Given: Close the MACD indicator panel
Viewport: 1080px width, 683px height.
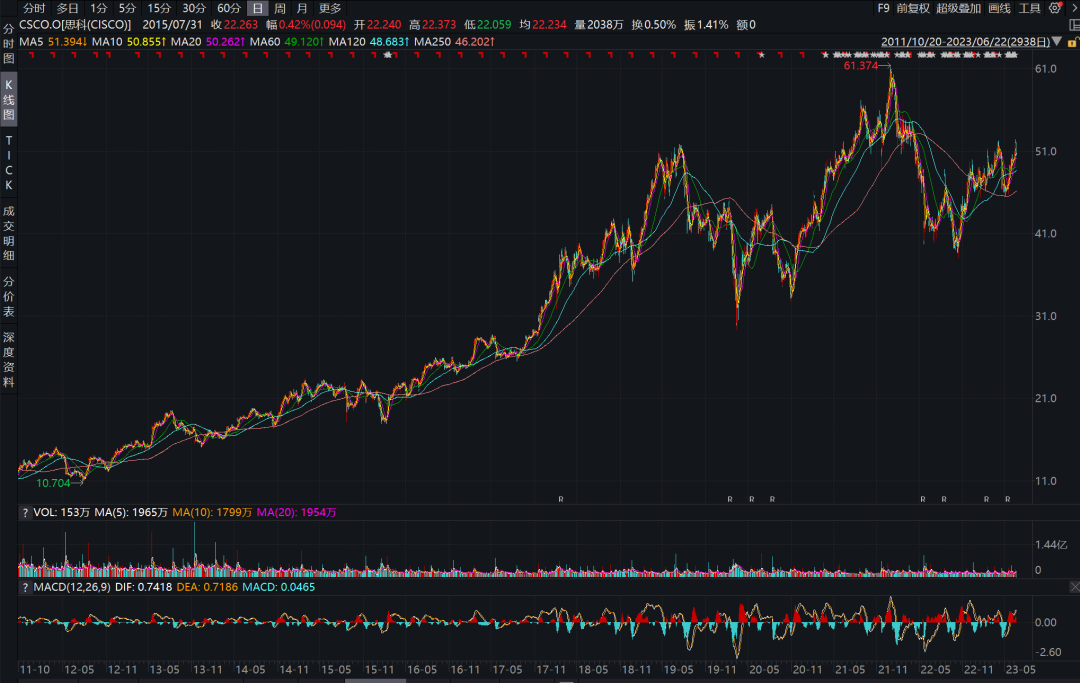Looking at the screenshot, I should pos(1074,587).
